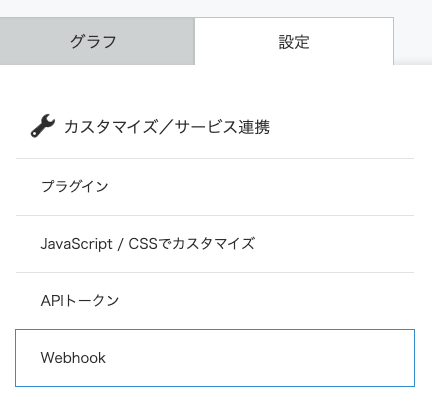Screen dimensions: 432x403
Task: Show the graph settings tab グラフ
Action: point(97,41)
